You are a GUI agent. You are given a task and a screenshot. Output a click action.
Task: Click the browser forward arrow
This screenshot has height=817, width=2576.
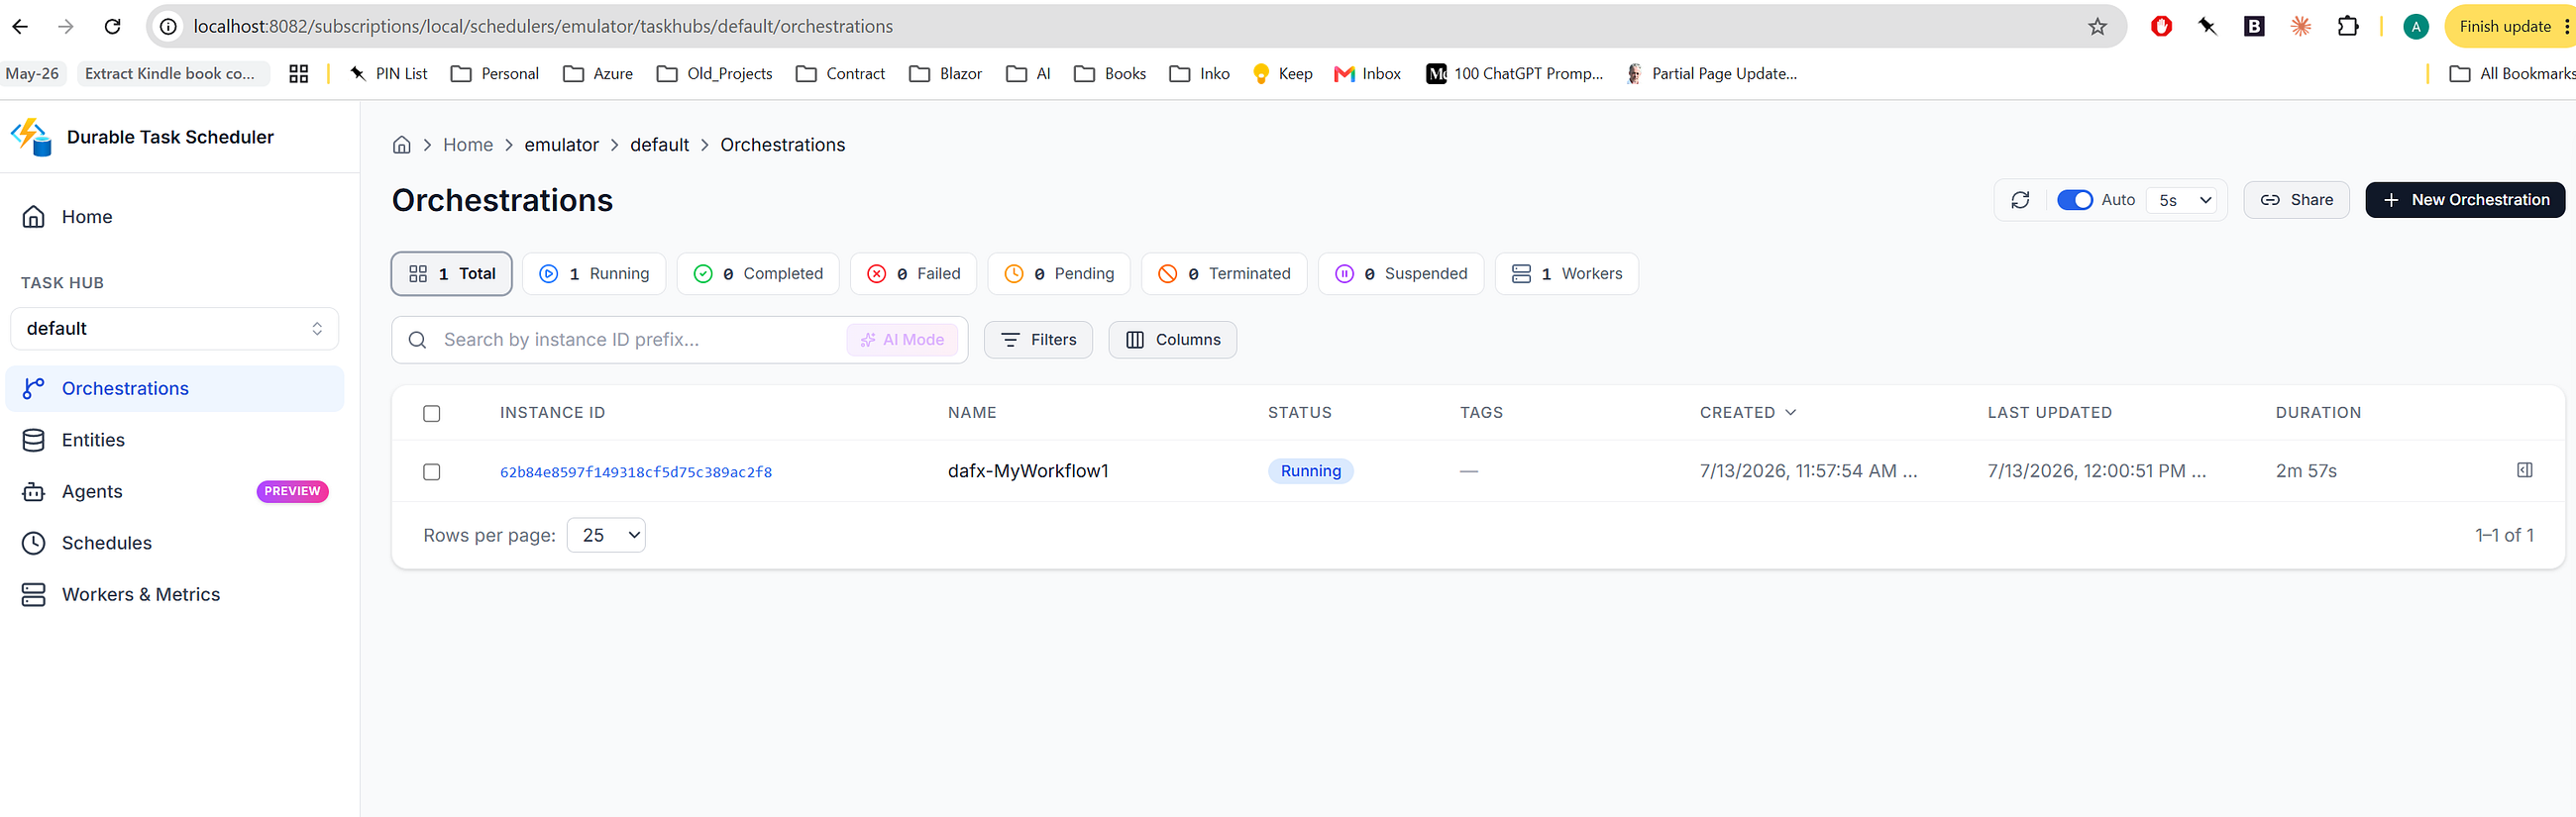(x=66, y=27)
